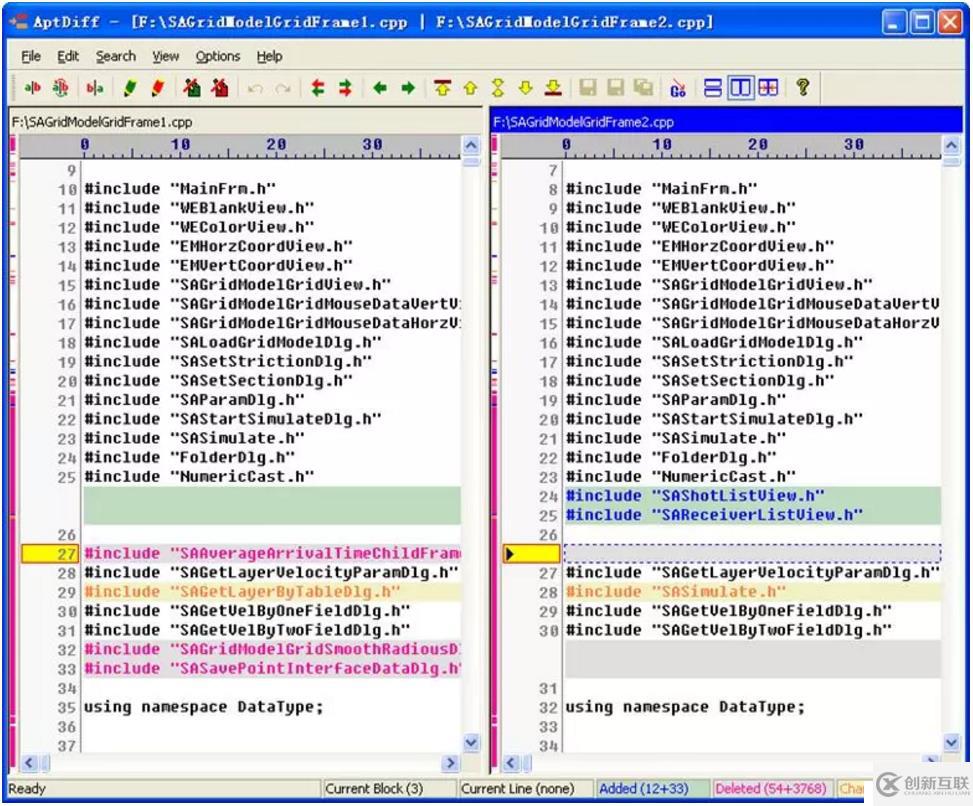Screen dimensions: 973x806
Task: Click the double red-green right merge arrows
Action: click(x=346, y=88)
